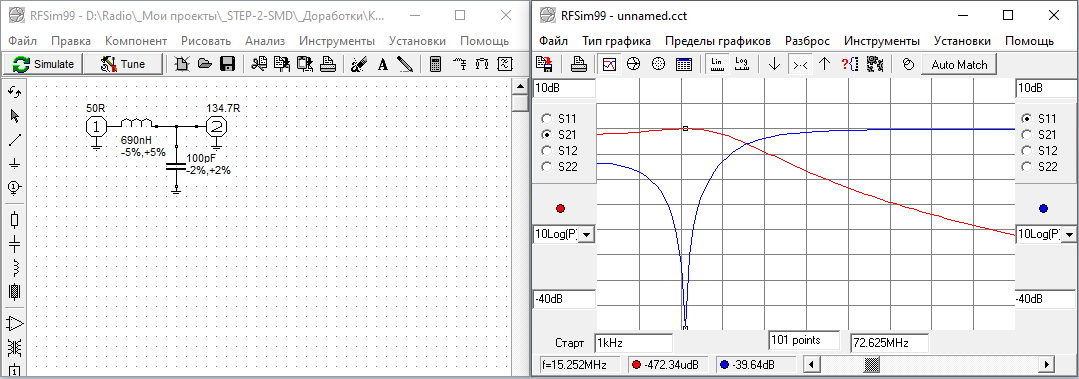This screenshot has width=1079, height=379.
Task: Select the text label 'A' tool
Action: pyautogui.click(x=383, y=64)
